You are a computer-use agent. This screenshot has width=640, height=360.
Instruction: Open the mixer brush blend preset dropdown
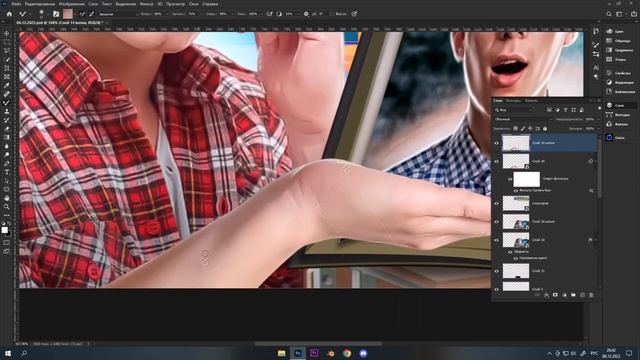point(118,14)
